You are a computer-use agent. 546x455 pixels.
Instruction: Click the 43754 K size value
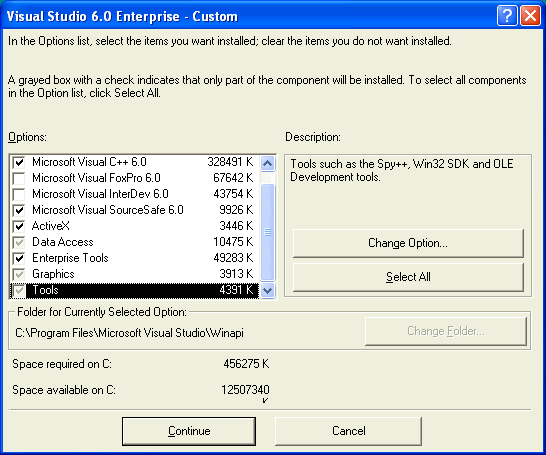233,194
